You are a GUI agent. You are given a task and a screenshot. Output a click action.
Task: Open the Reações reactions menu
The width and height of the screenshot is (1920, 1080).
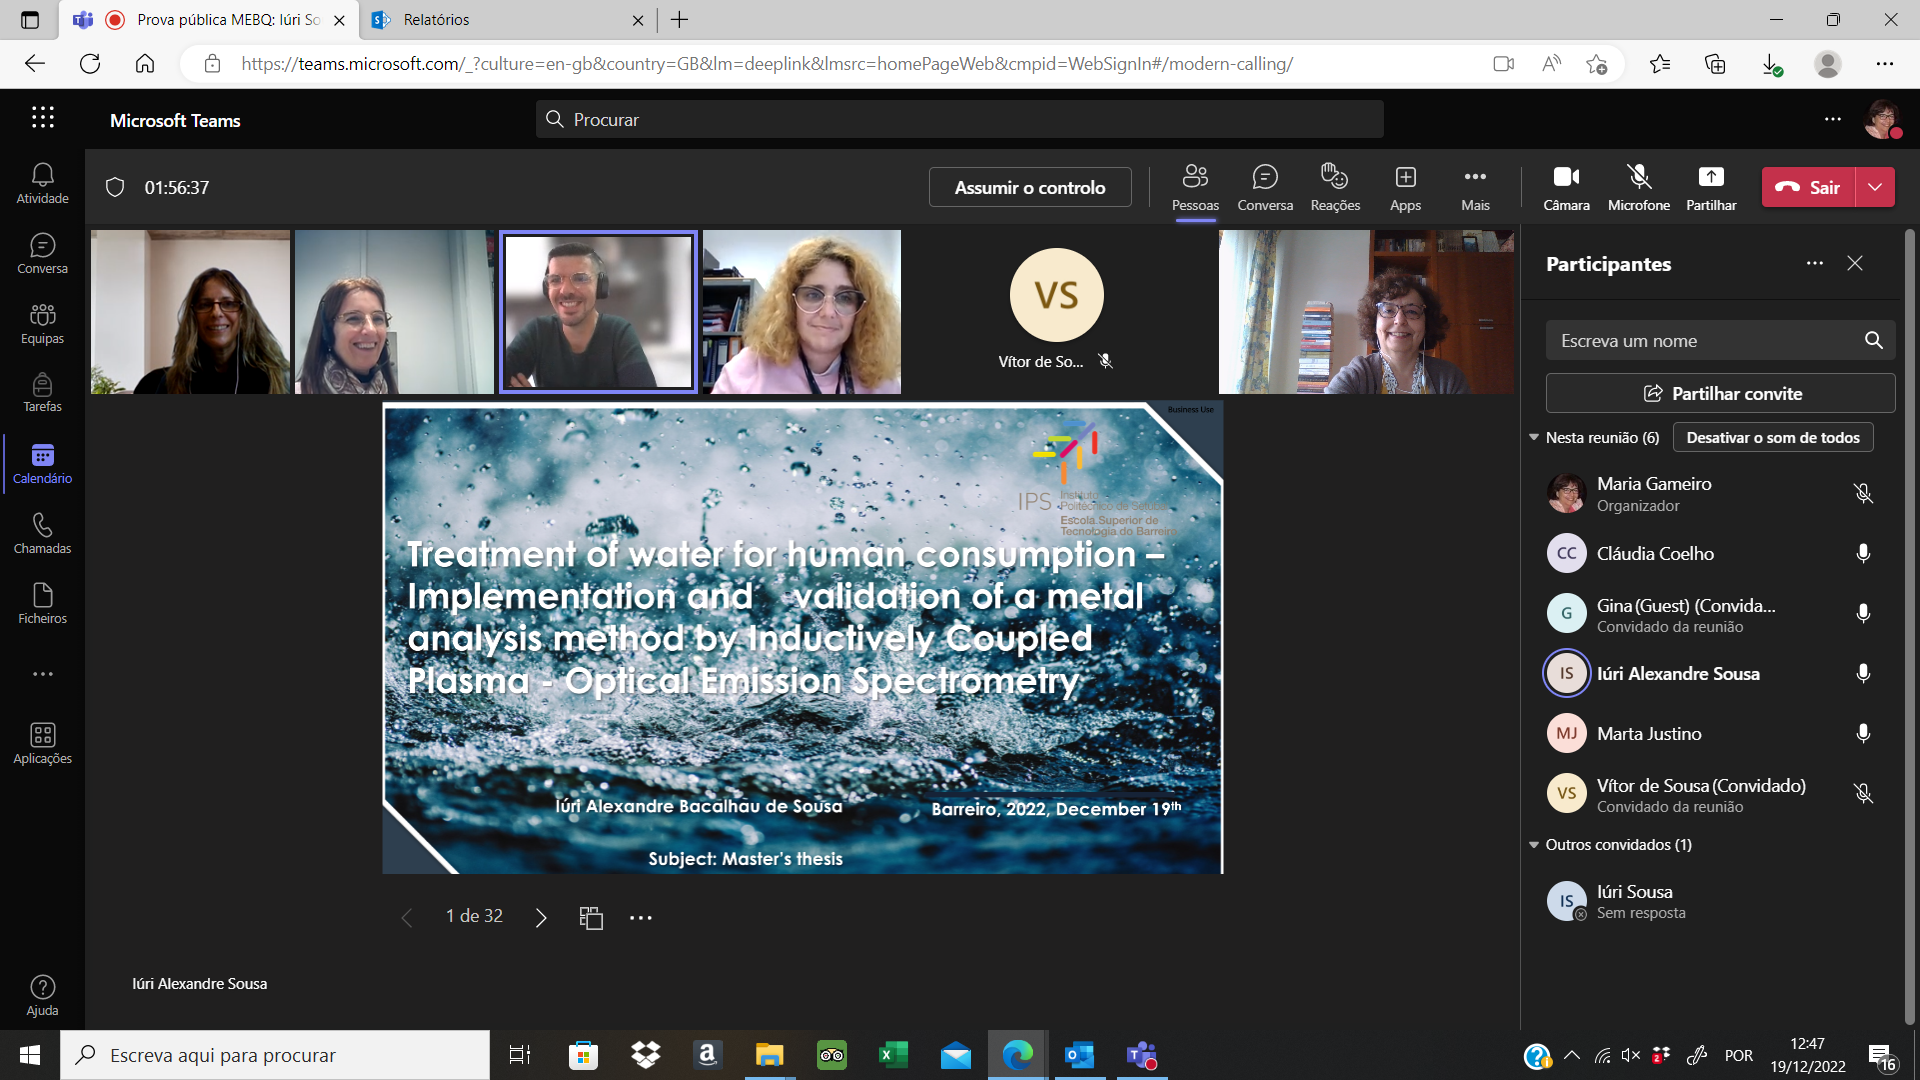click(x=1335, y=187)
